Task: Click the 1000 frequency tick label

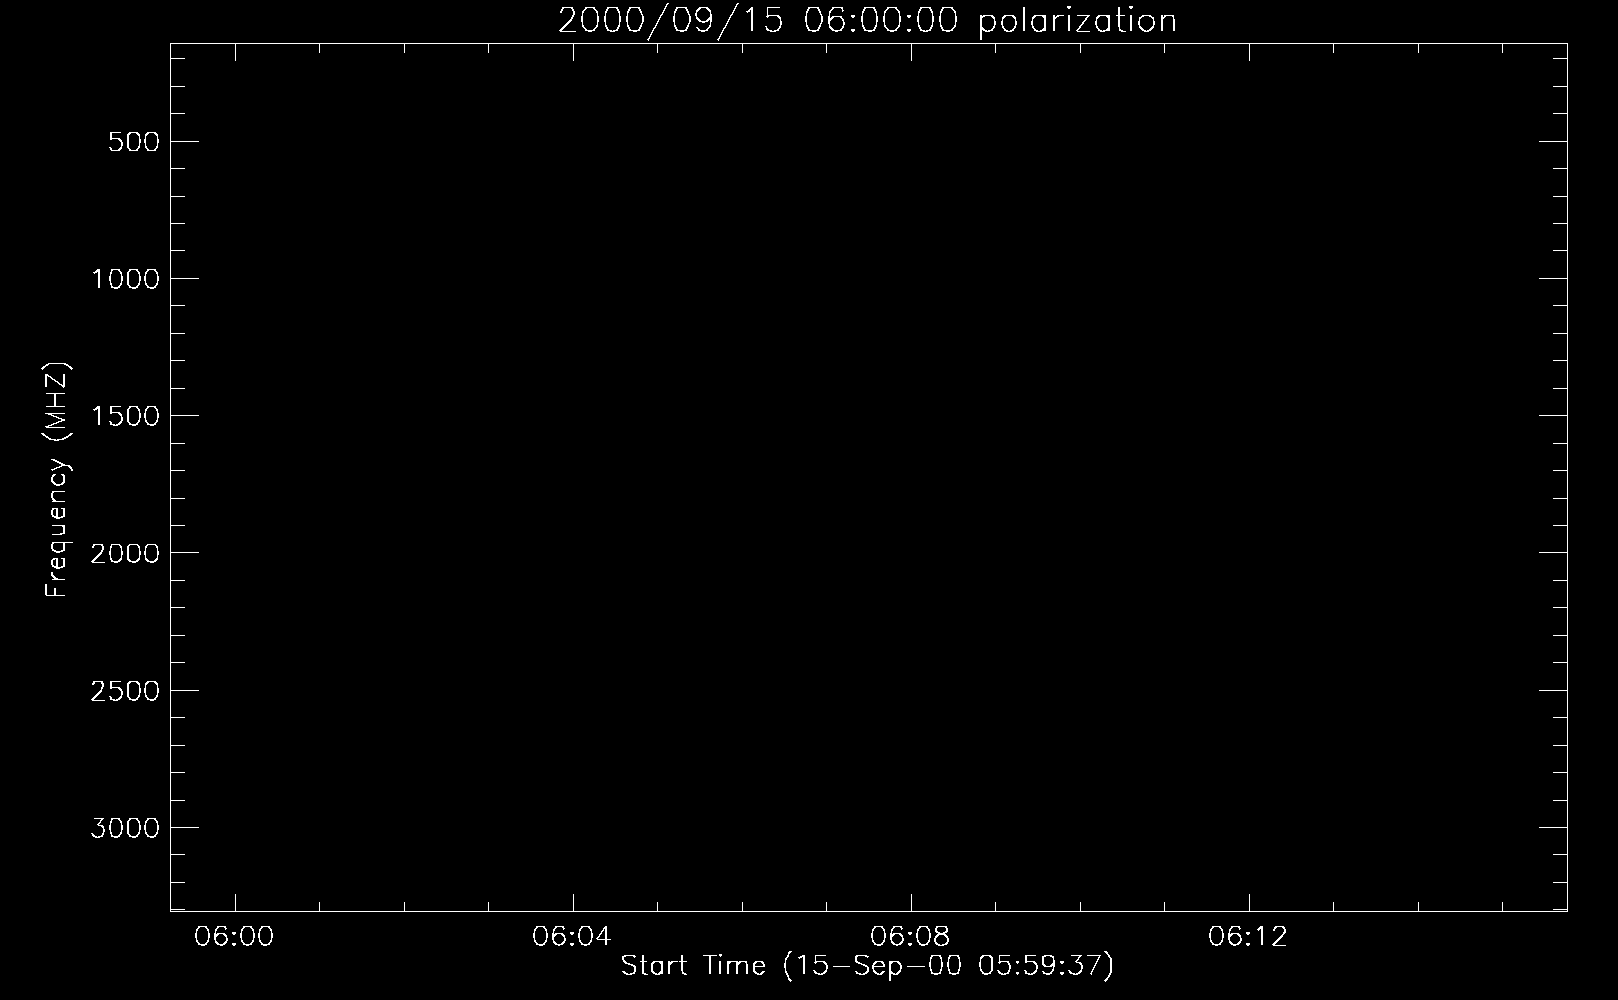Action: tap(125, 279)
